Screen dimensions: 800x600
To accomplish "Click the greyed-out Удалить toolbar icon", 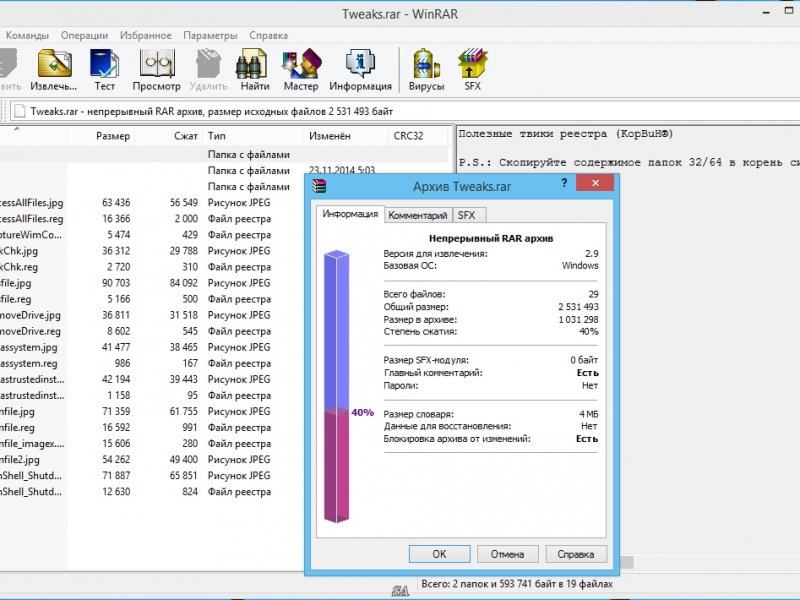I will pyautogui.click(x=208, y=70).
